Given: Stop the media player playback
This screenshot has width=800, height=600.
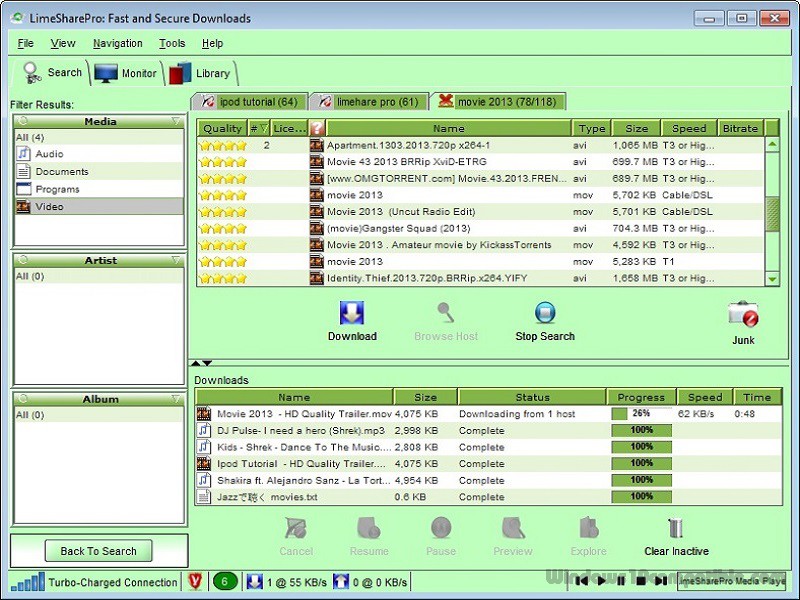Looking at the screenshot, I should pos(641,581).
